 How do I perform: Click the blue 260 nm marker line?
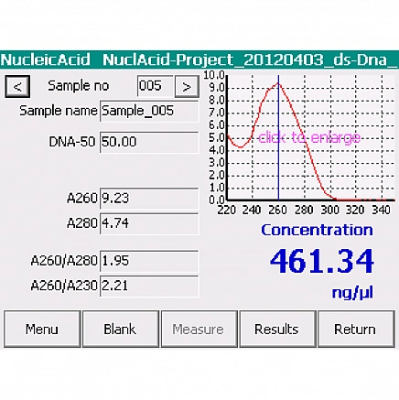pos(278,137)
